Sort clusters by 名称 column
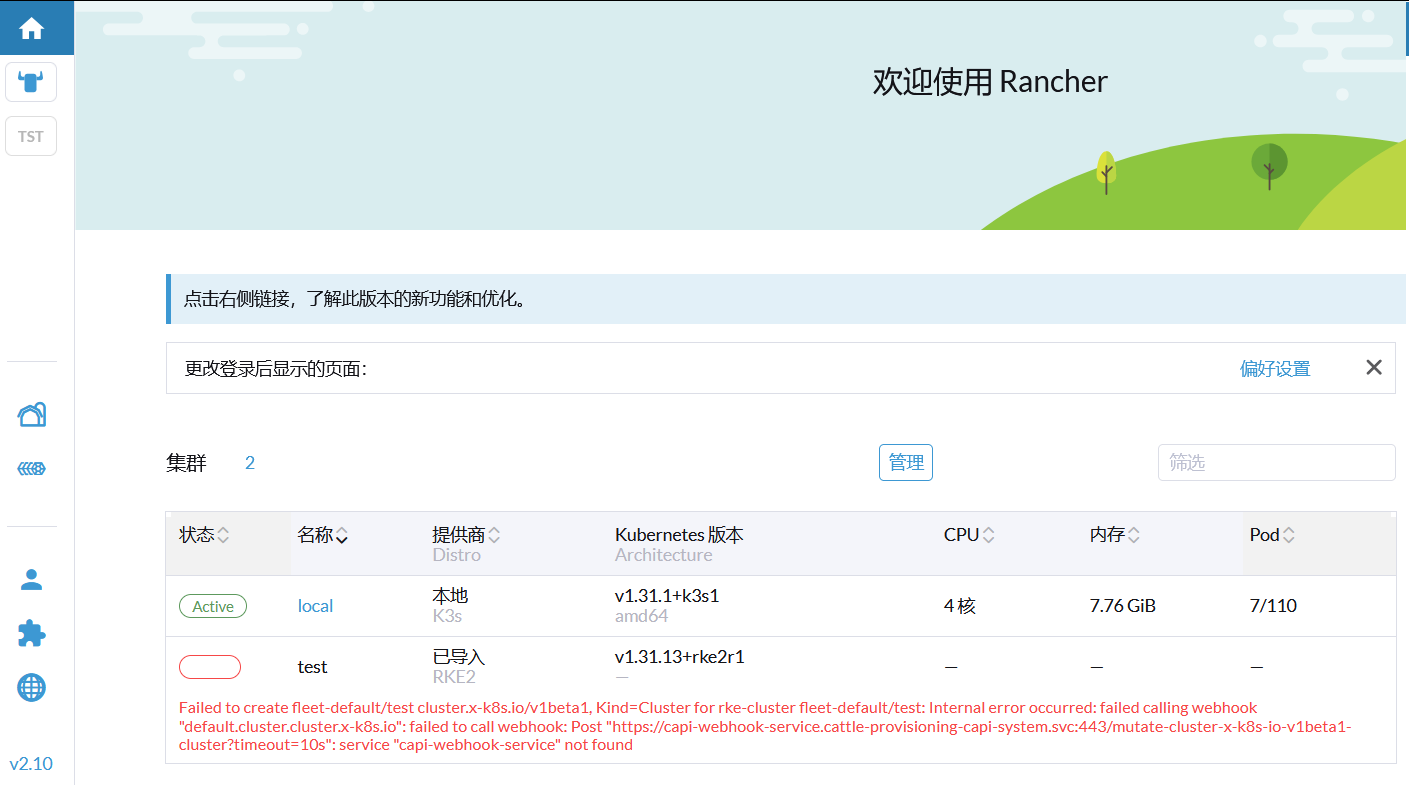The width and height of the screenshot is (1409, 785). [x=322, y=536]
